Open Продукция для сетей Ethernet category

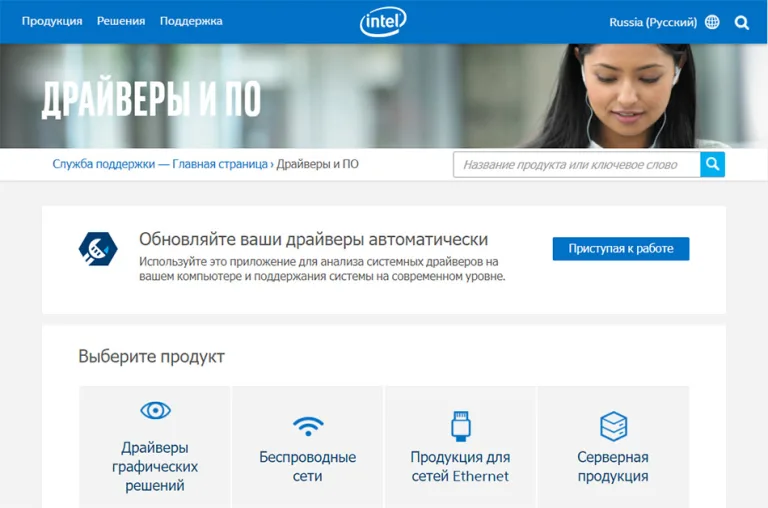pos(460,446)
